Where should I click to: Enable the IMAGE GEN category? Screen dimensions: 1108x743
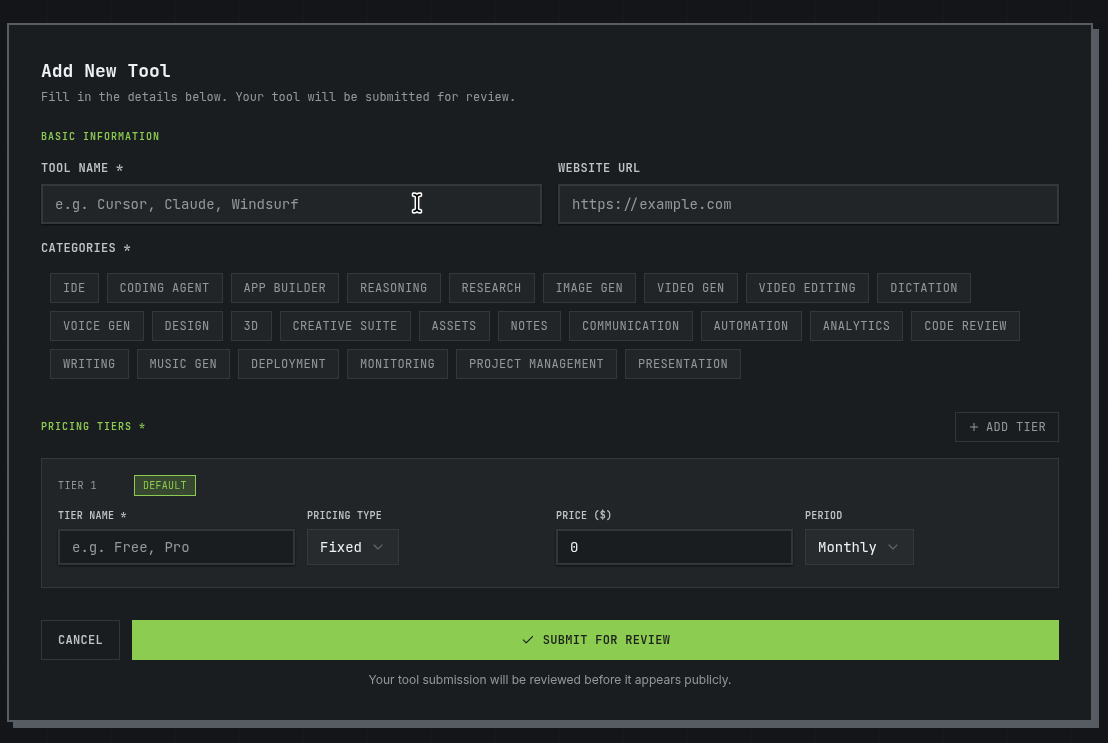(x=589, y=288)
